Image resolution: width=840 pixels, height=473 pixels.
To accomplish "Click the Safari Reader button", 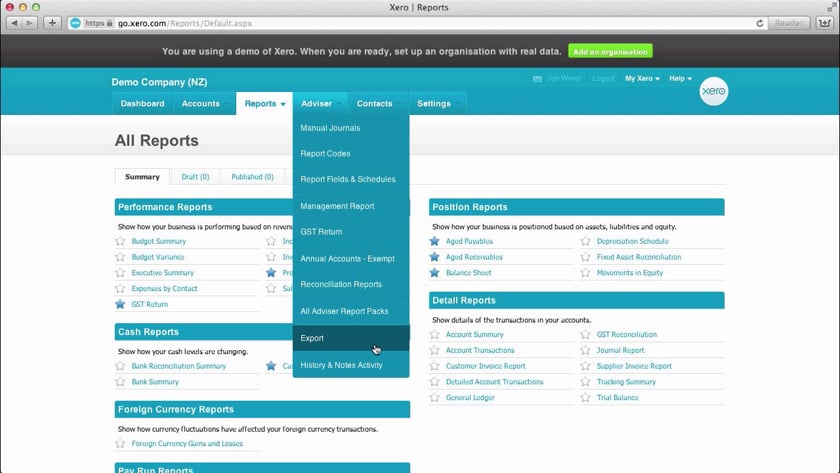I will (x=789, y=23).
